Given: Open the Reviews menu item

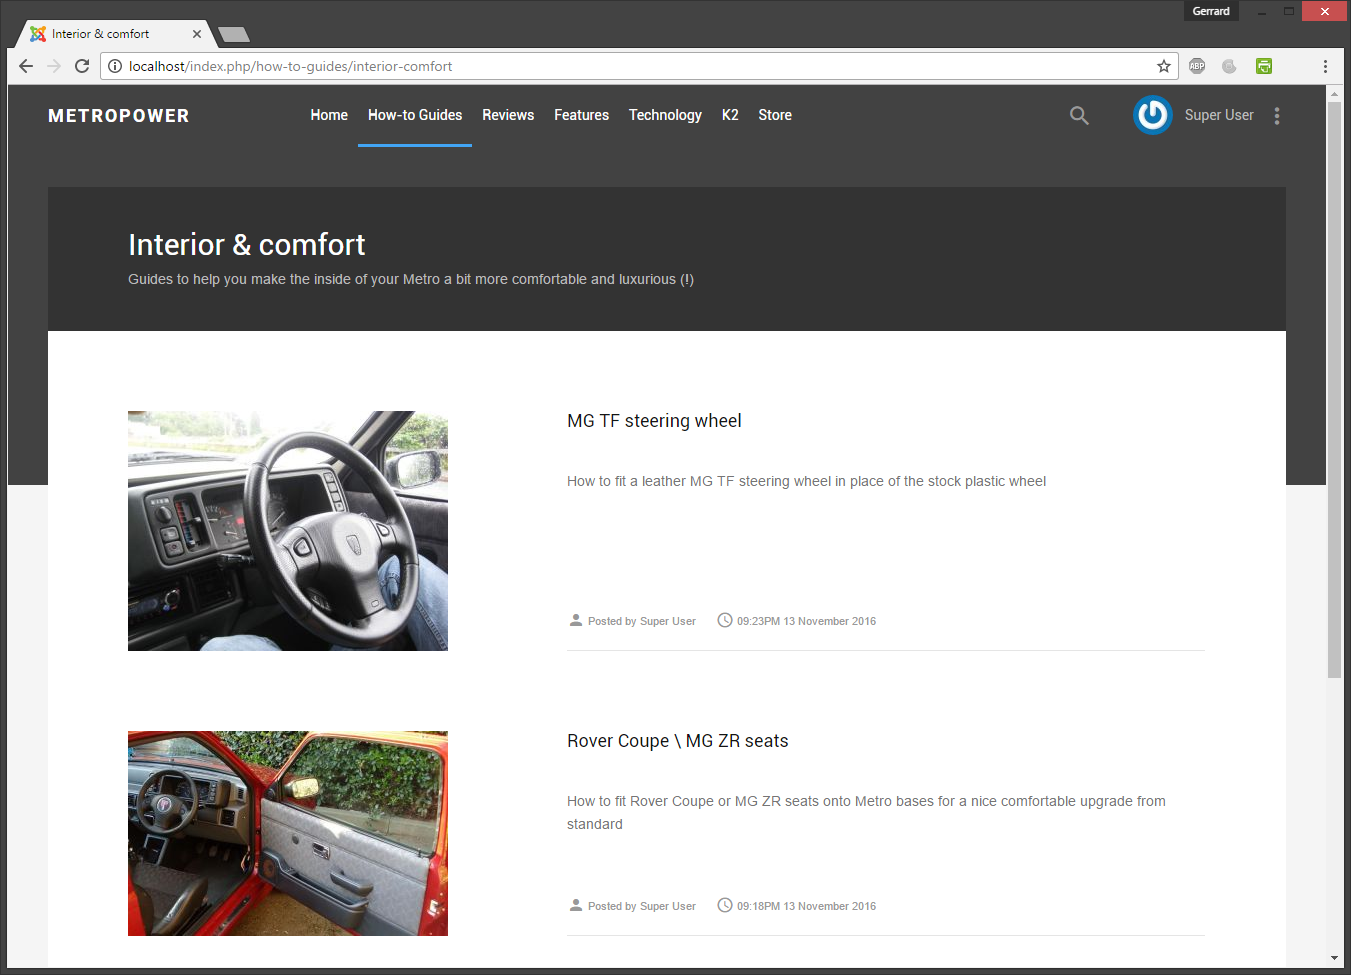Looking at the screenshot, I should point(508,115).
